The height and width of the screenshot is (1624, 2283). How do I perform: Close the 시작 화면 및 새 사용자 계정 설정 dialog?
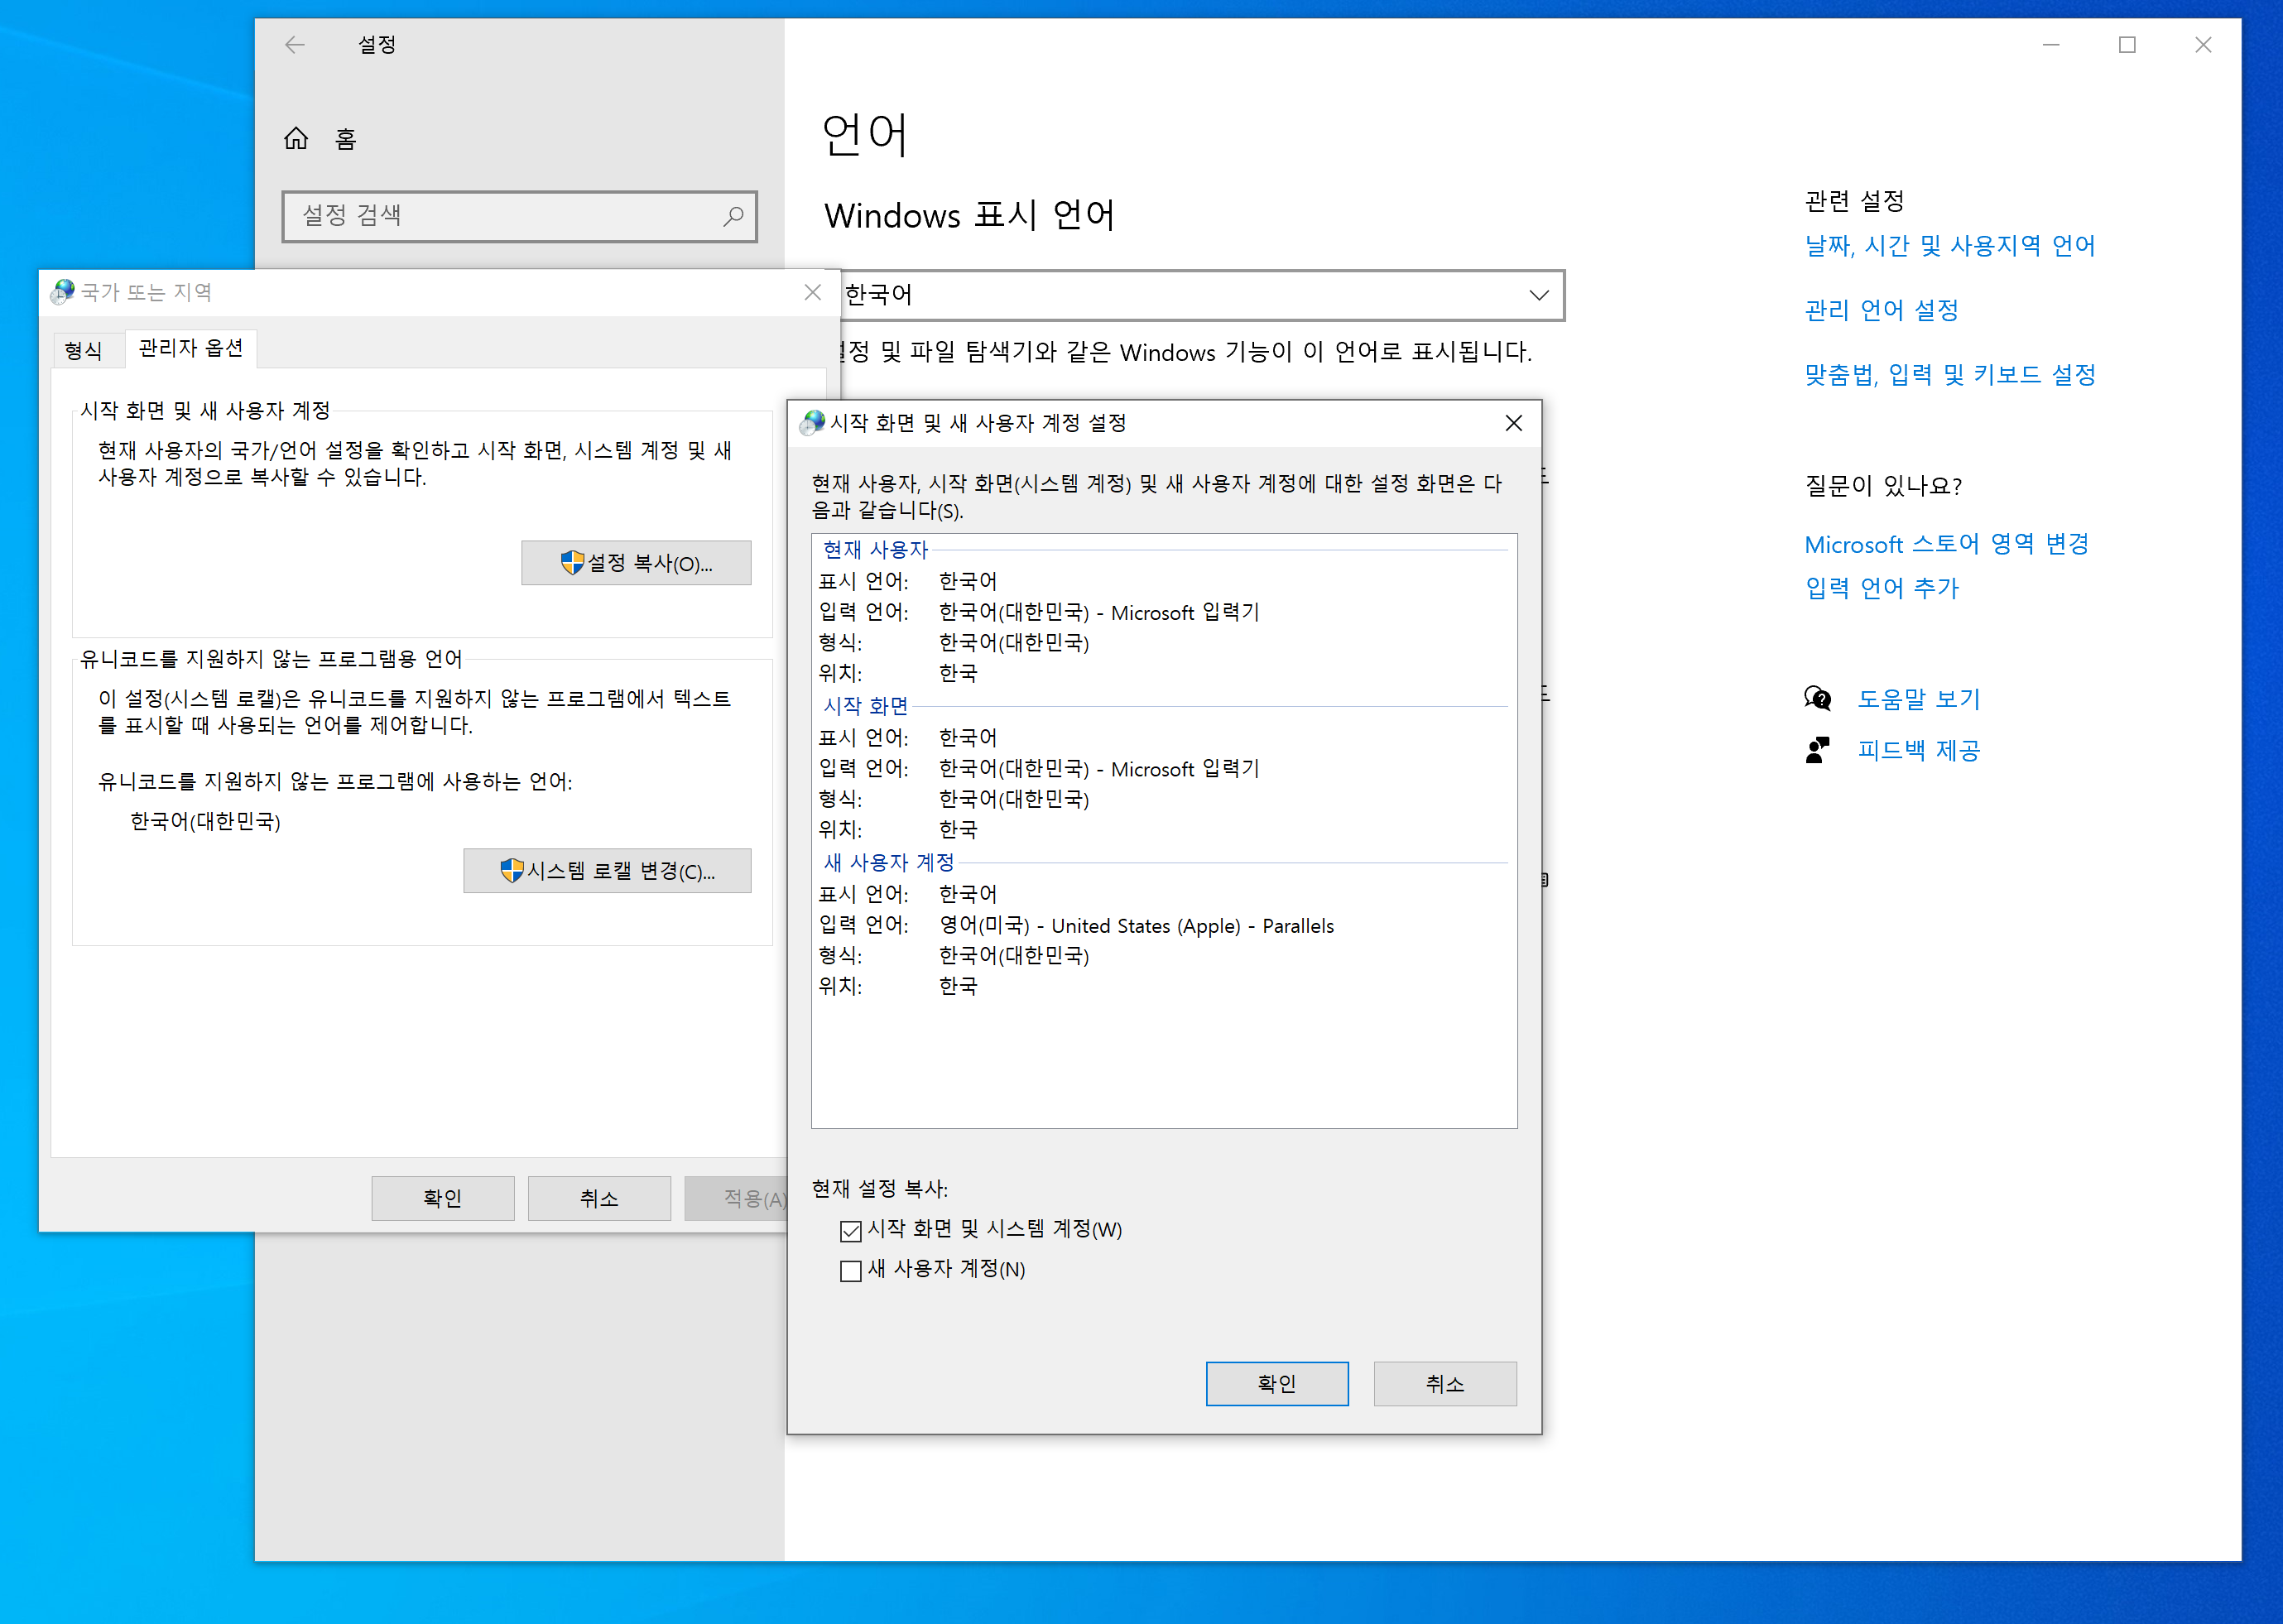[1513, 423]
